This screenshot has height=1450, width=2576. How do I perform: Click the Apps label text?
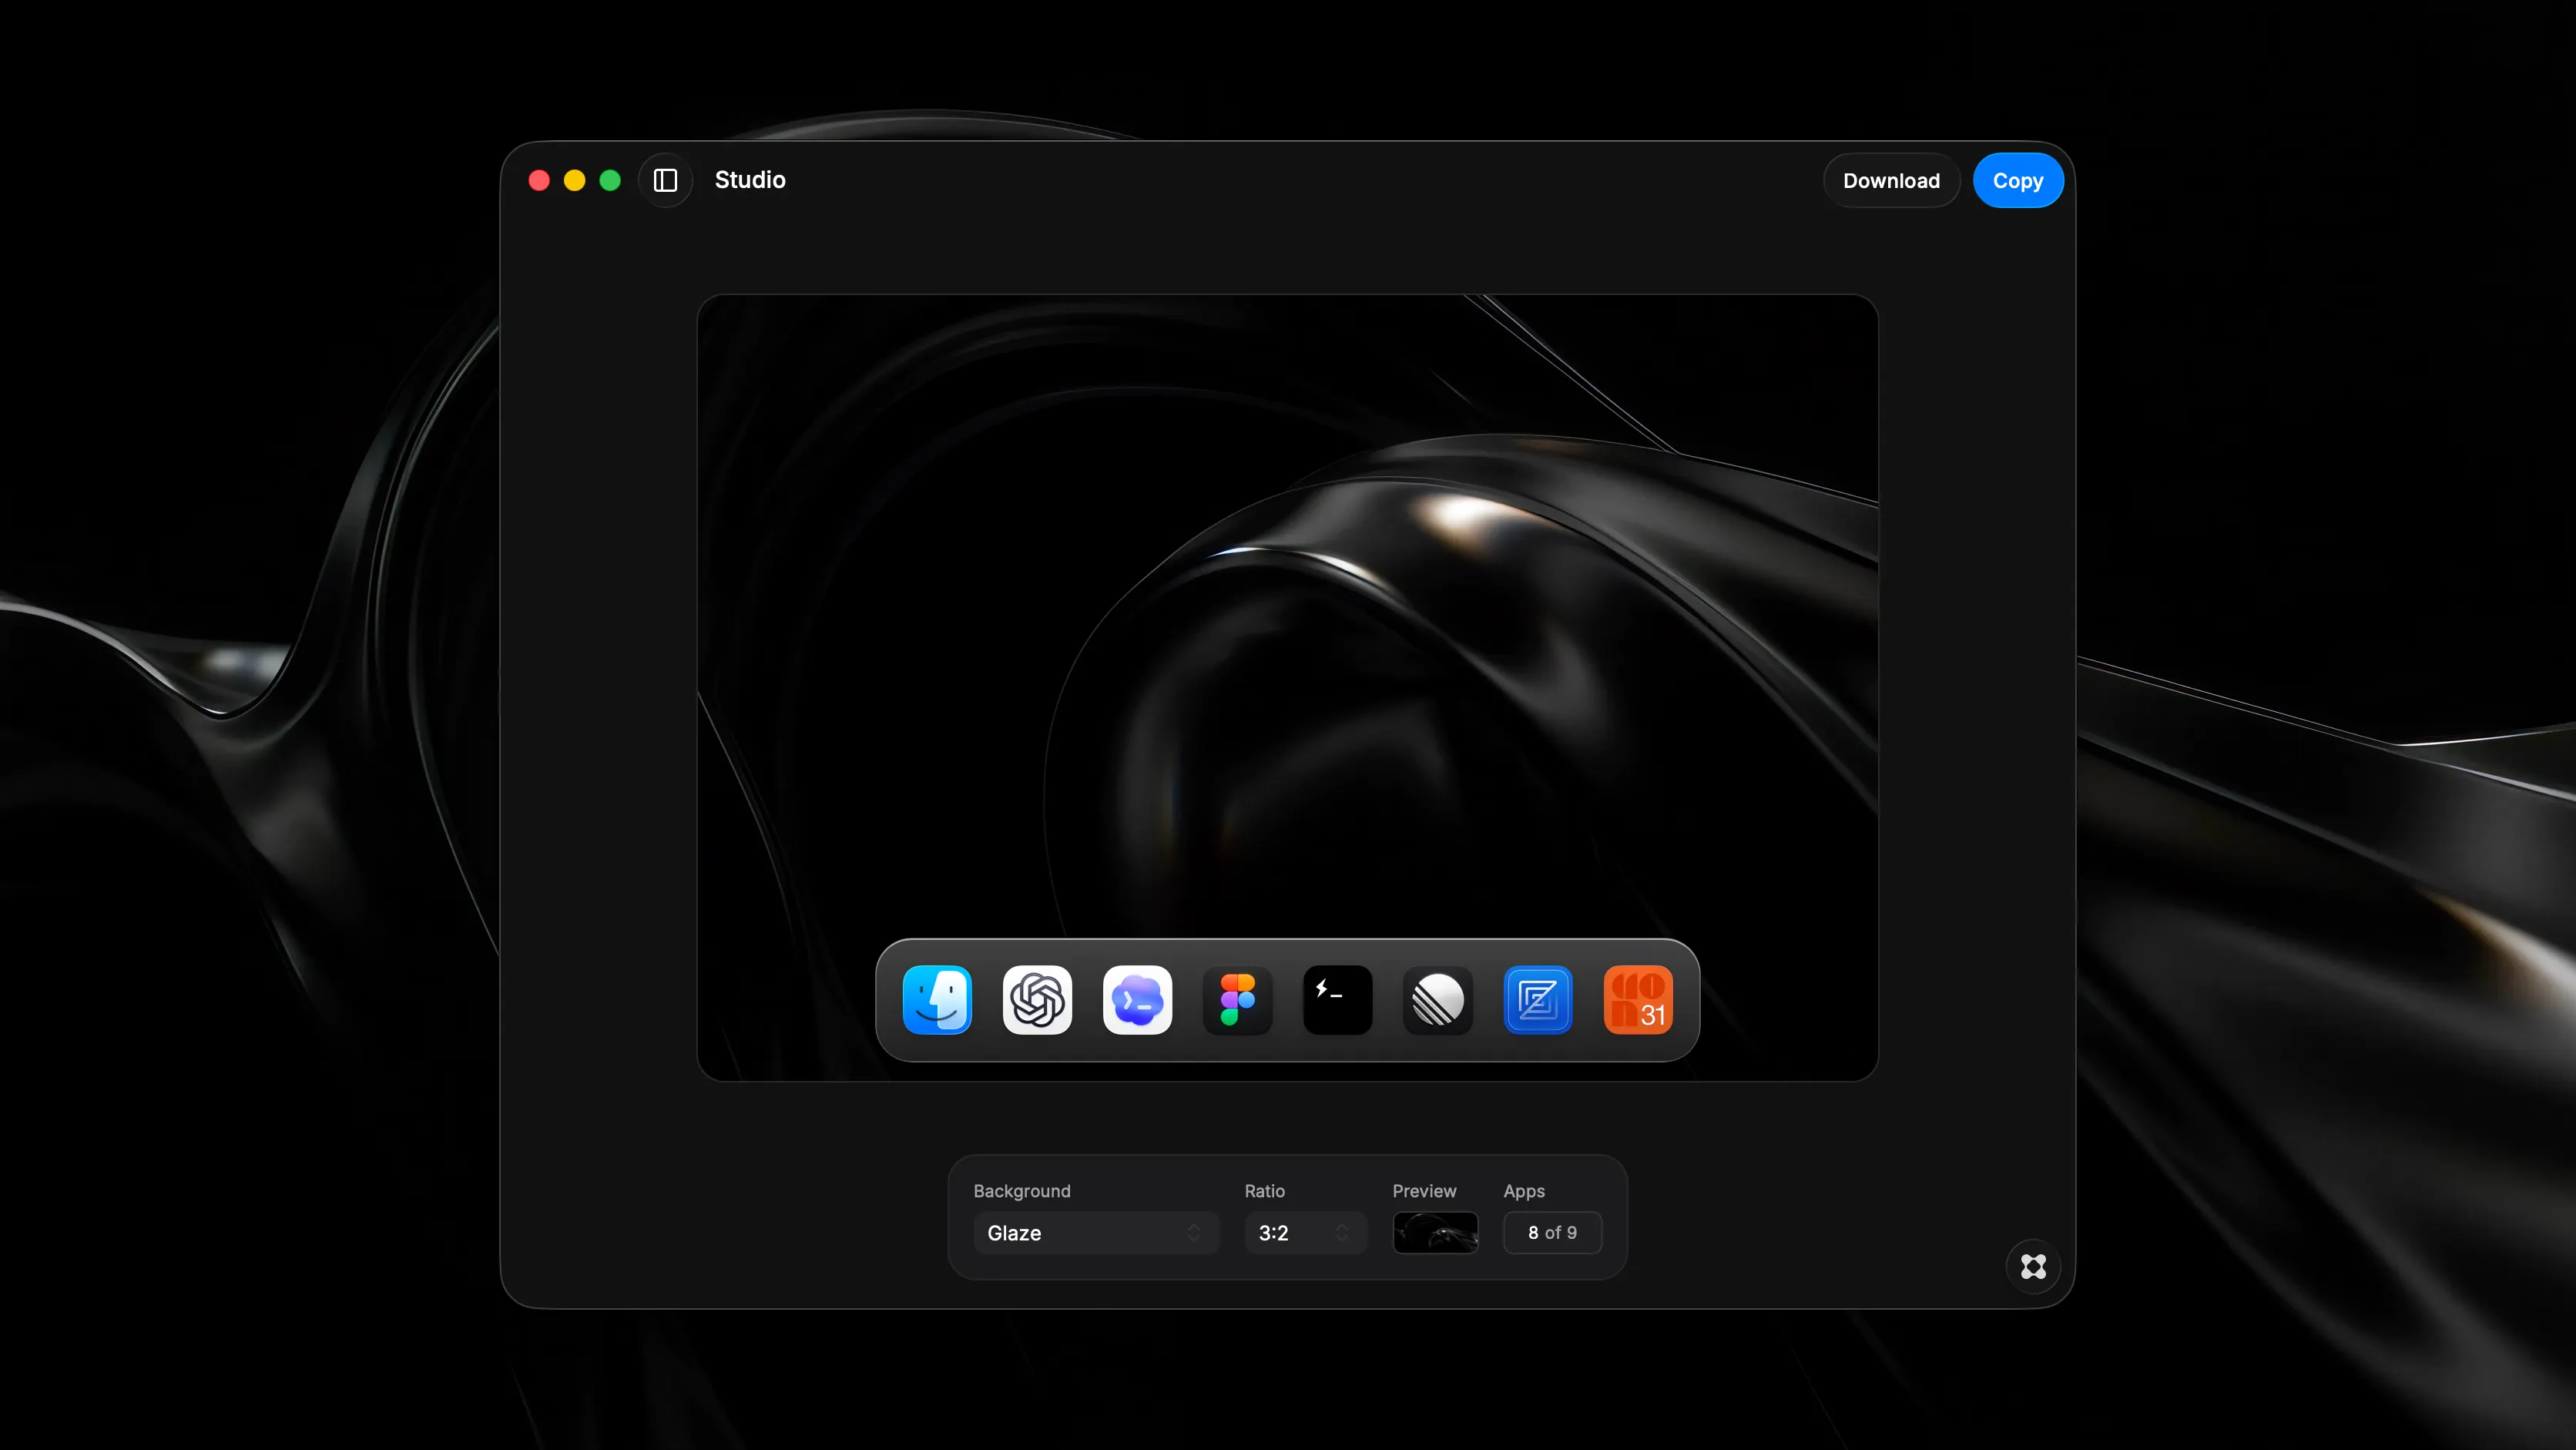(1524, 1190)
